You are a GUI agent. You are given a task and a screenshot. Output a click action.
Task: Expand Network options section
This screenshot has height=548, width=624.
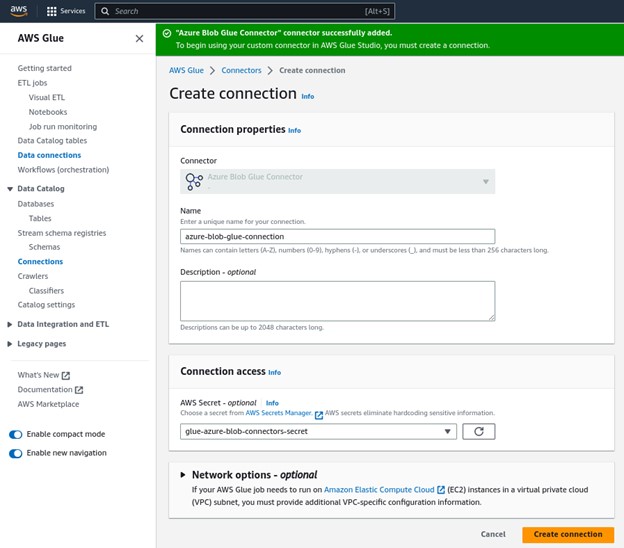pyautogui.click(x=183, y=475)
